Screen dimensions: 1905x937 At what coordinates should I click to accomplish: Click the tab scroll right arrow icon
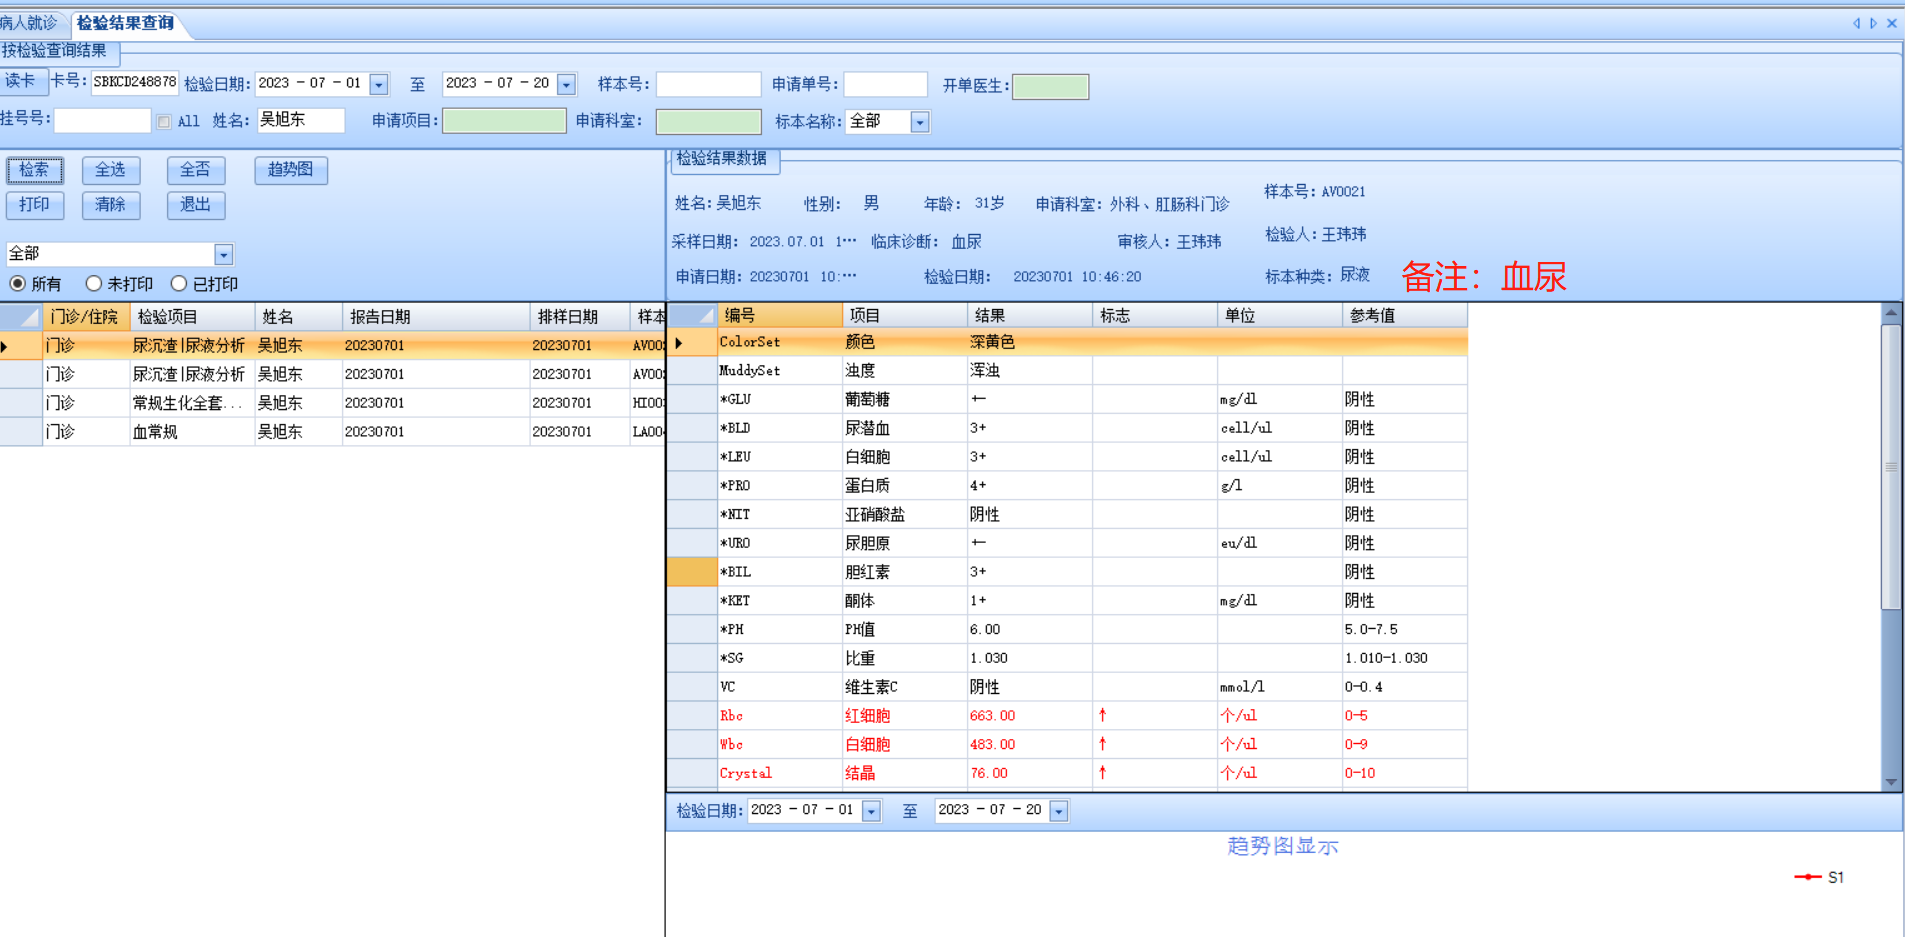tap(1873, 23)
